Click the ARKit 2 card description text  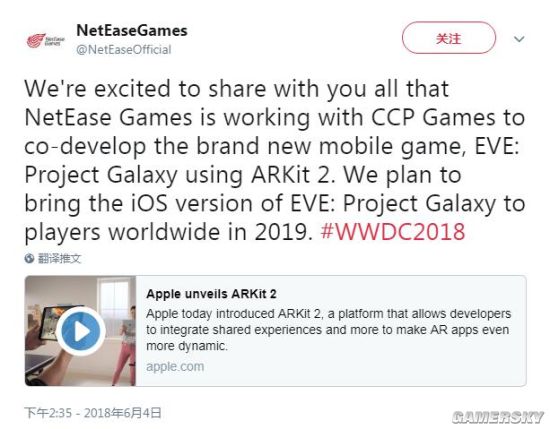coord(328,330)
